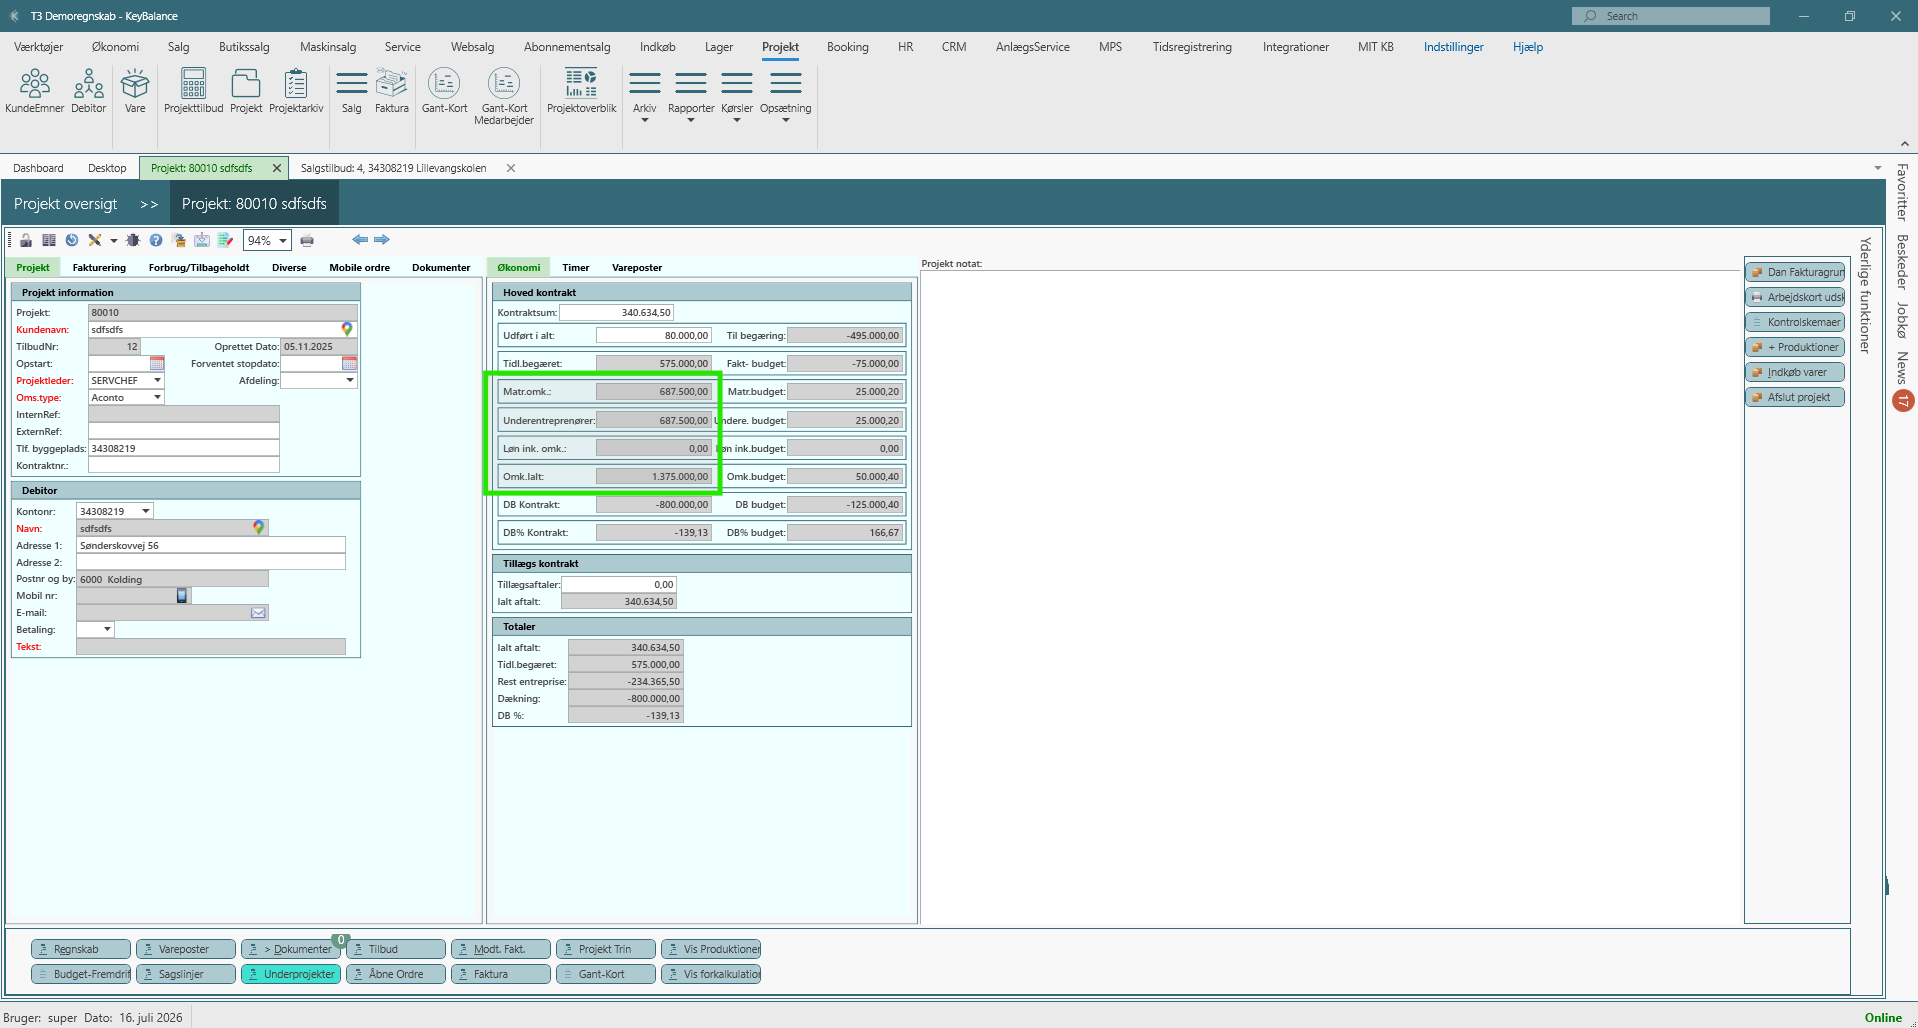
Task: Click the refresh circular arrow toolbar icon
Action: coord(72,240)
